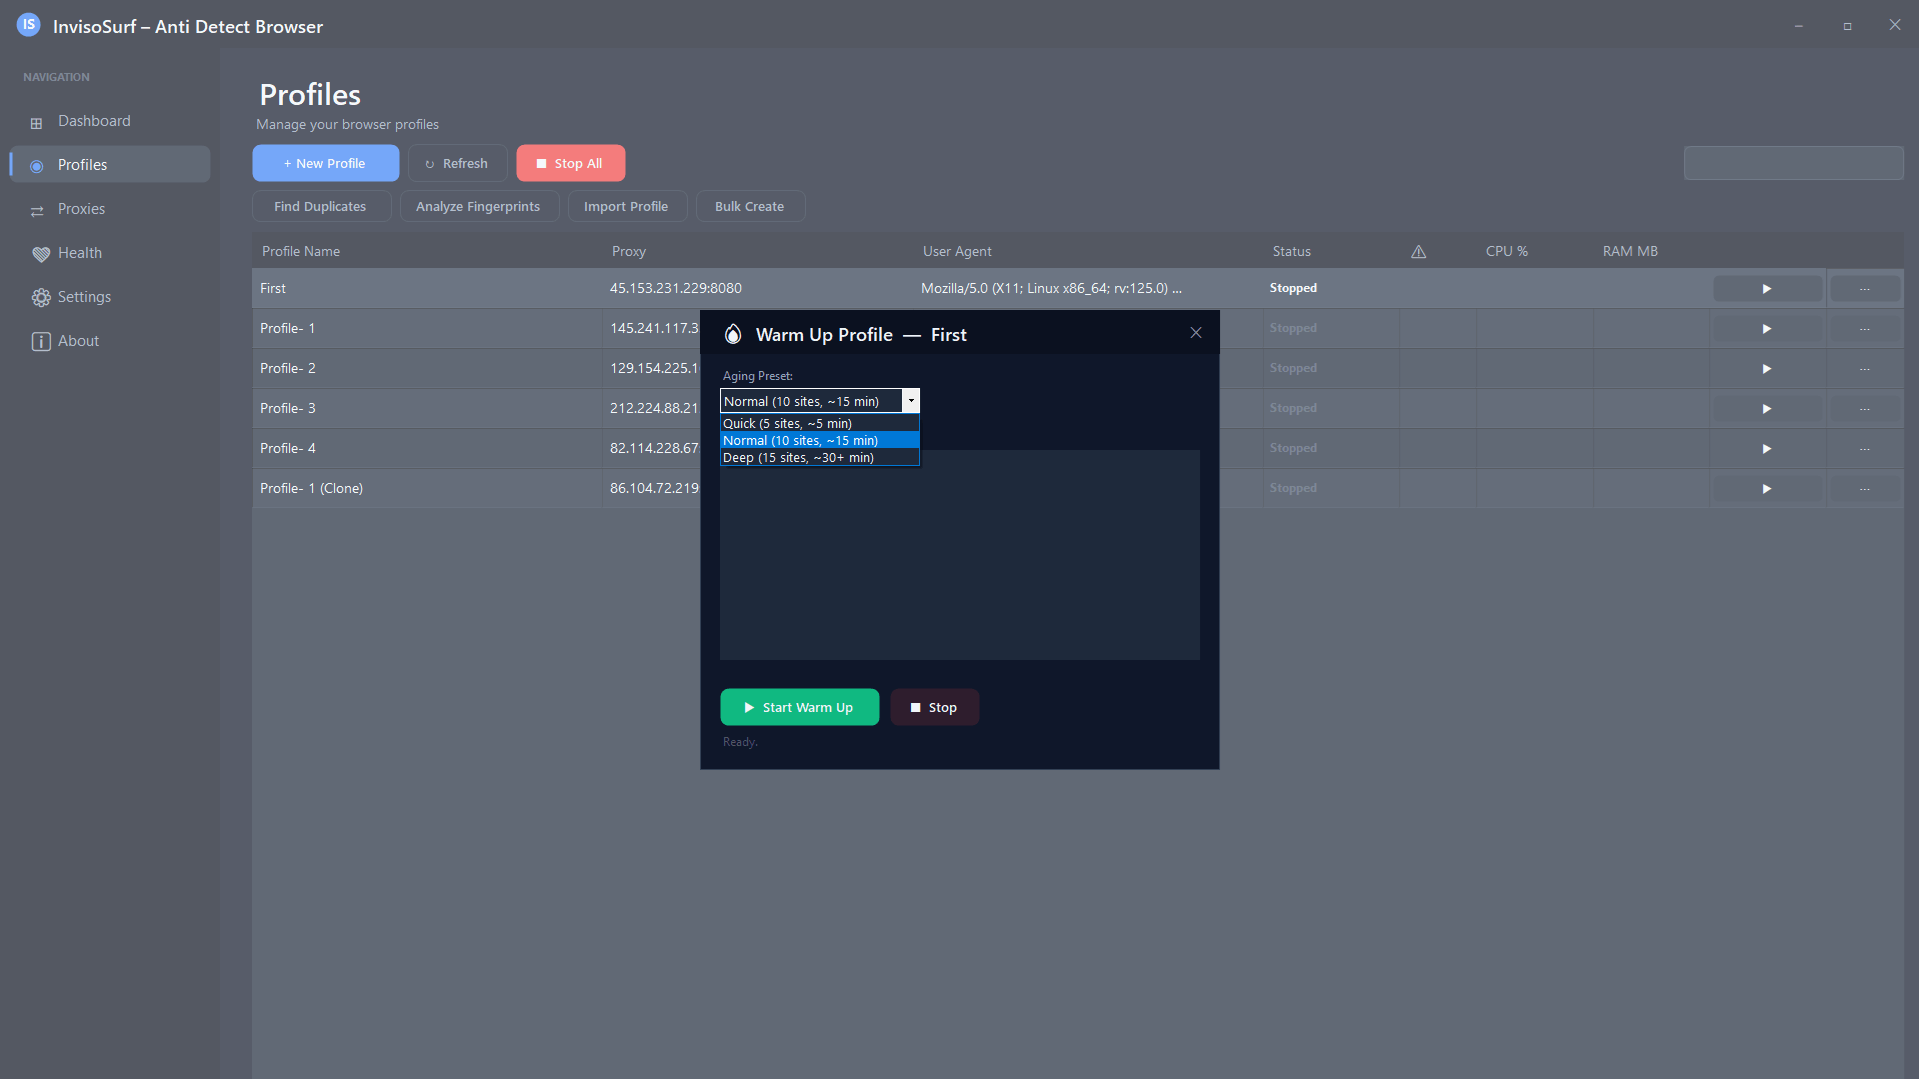Select Profiles in the sidebar
Viewport: 1919px width, 1079px height.
tap(110, 165)
